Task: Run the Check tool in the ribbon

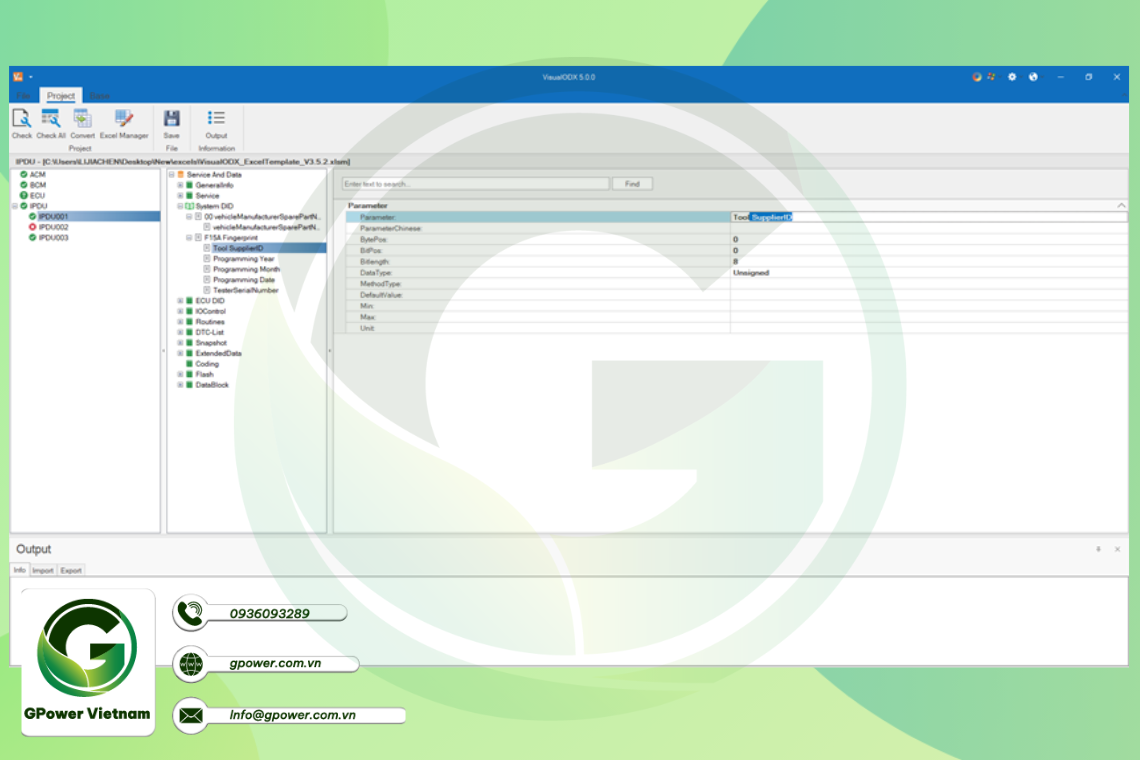Action: pyautogui.click(x=22, y=124)
